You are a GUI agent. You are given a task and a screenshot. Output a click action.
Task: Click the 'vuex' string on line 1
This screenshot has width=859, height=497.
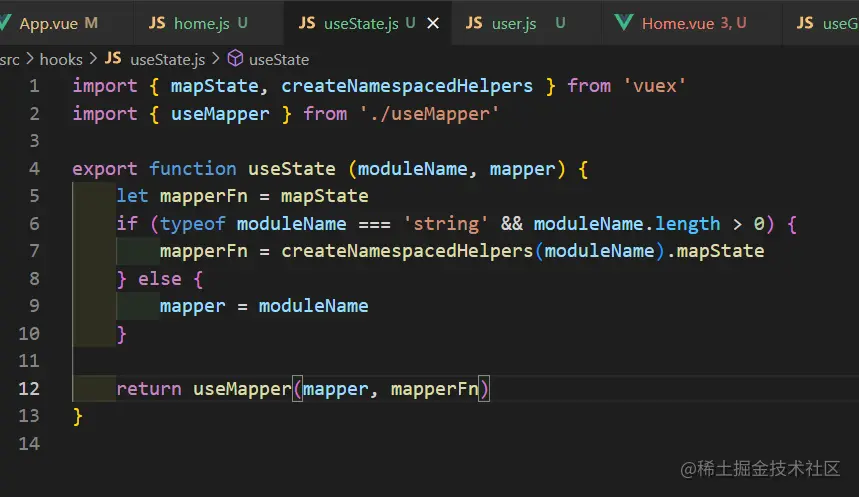coord(654,86)
